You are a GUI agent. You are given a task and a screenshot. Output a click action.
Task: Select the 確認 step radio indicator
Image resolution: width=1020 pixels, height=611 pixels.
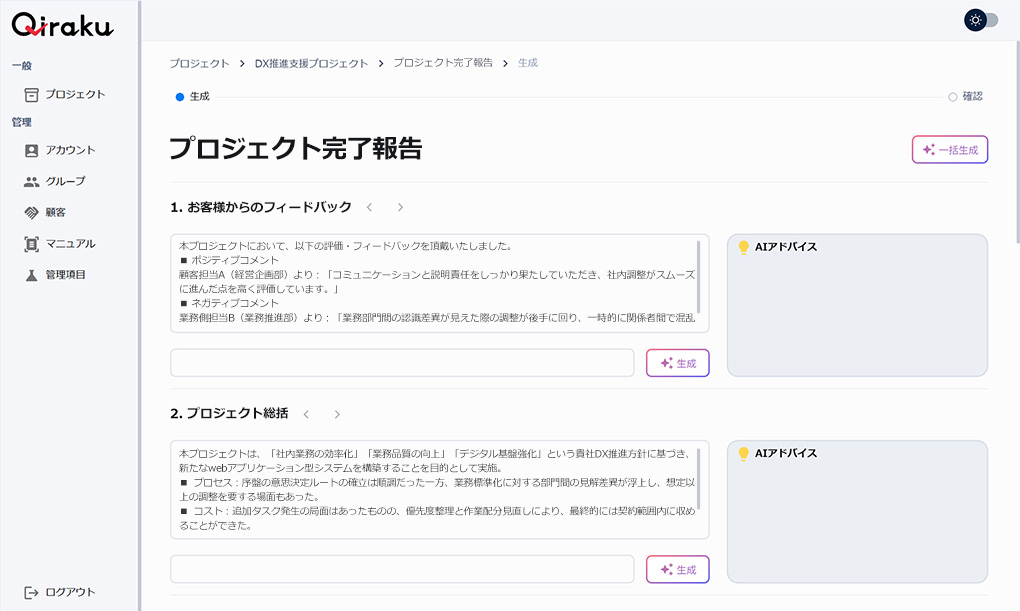[953, 97]
